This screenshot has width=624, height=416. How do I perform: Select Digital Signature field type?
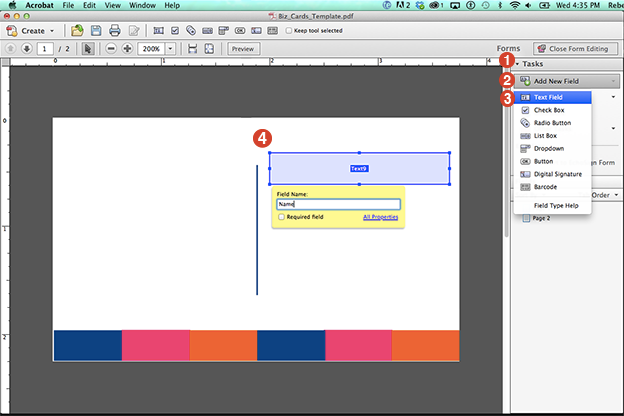point(558,174)
